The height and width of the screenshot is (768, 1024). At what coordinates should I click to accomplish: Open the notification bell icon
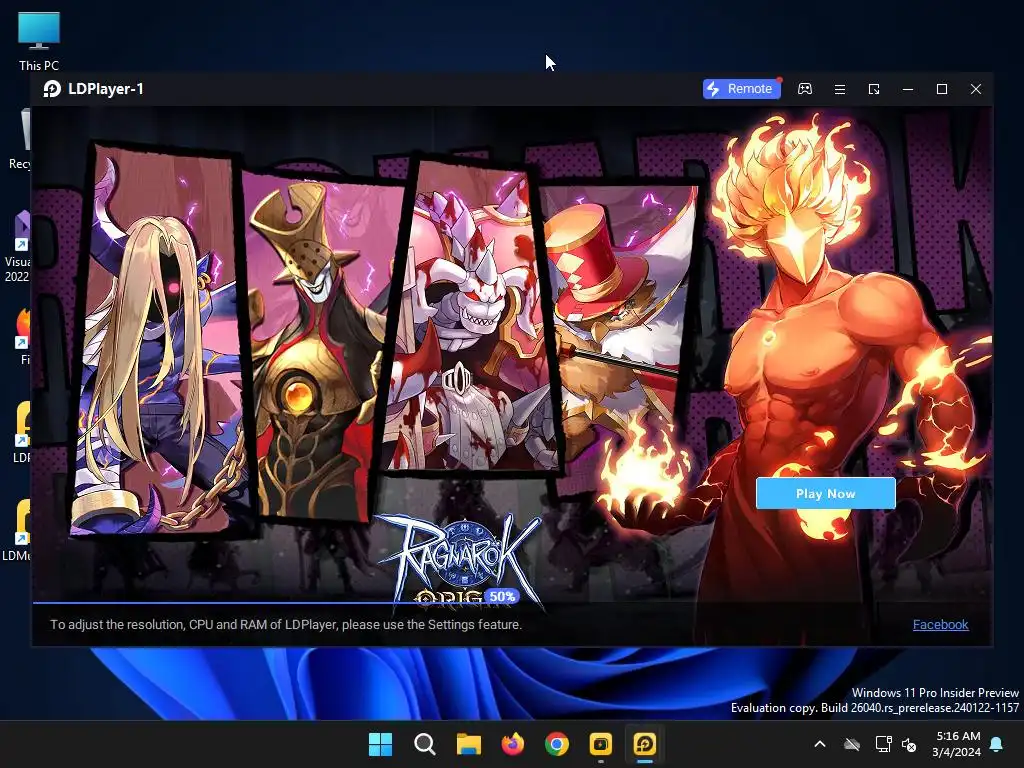pyautogui.click(x=997, y=744)
